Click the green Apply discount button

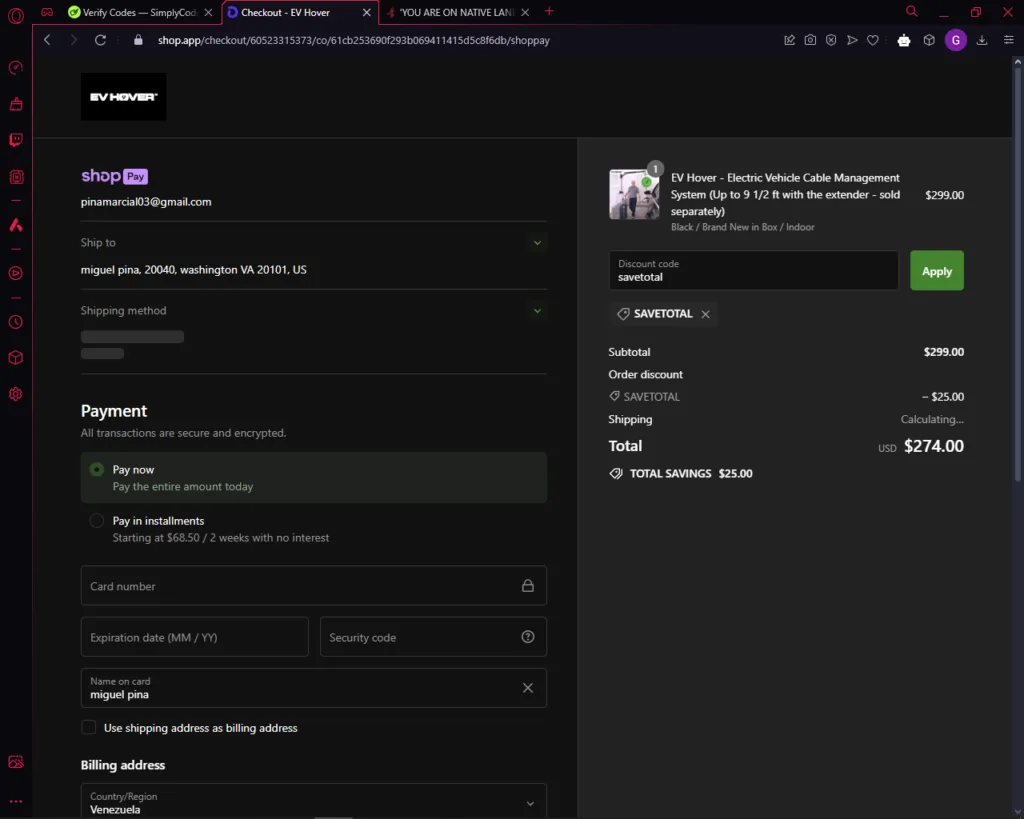pos(936,271)
